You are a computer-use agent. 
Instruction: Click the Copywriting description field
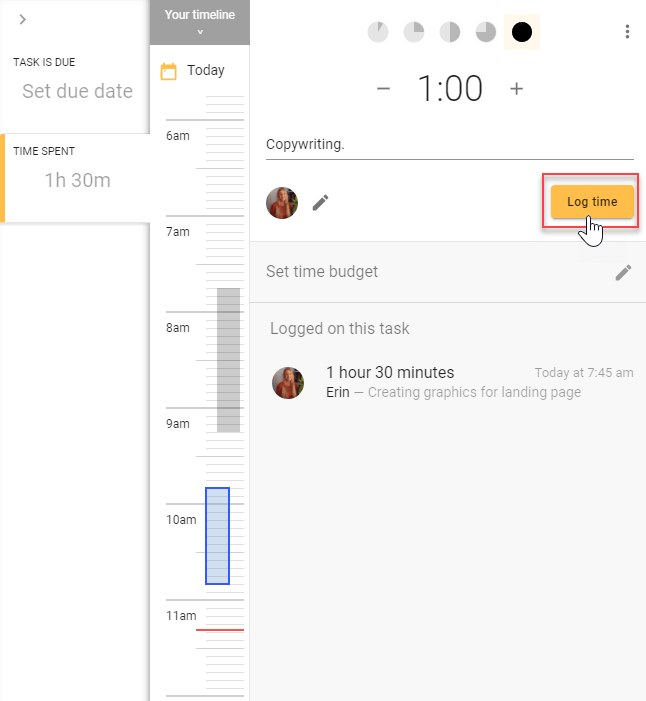tap(450, 145)
